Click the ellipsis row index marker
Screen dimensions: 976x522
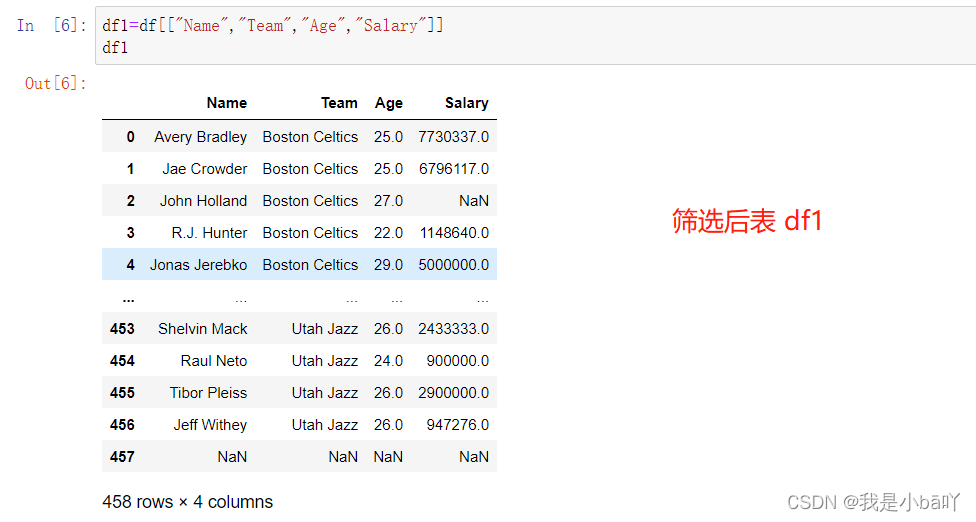point(128,301)
